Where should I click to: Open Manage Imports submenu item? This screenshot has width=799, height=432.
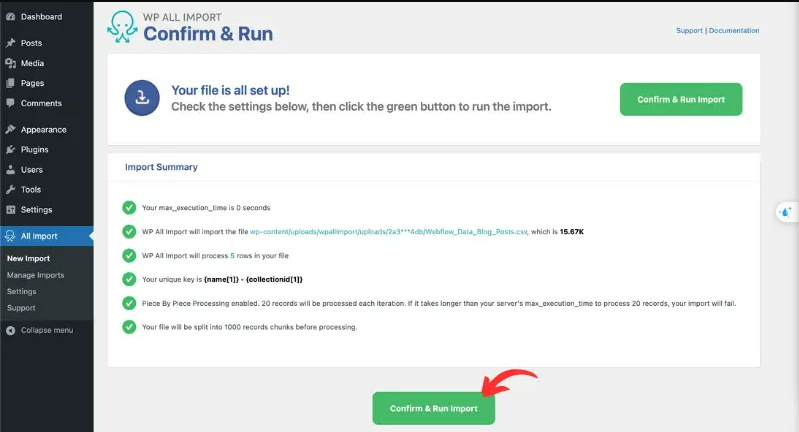pos(36,275)
